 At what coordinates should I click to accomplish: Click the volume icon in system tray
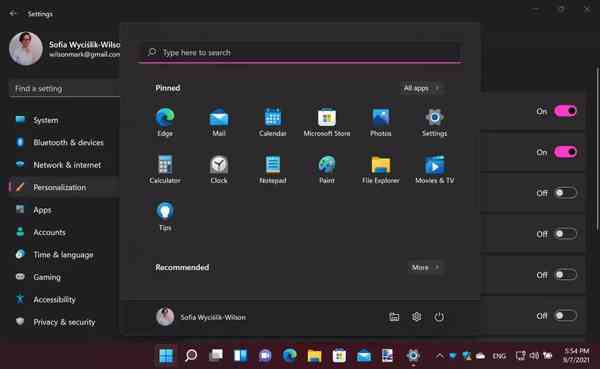[534, 356]
